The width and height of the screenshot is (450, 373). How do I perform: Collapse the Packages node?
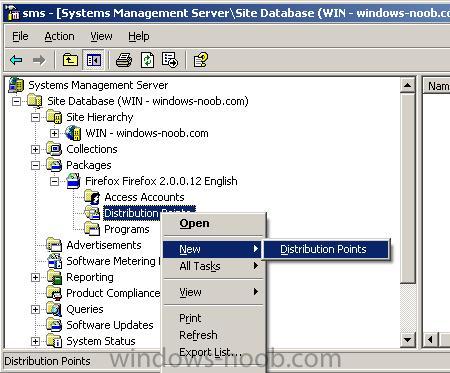pos(35,165)
